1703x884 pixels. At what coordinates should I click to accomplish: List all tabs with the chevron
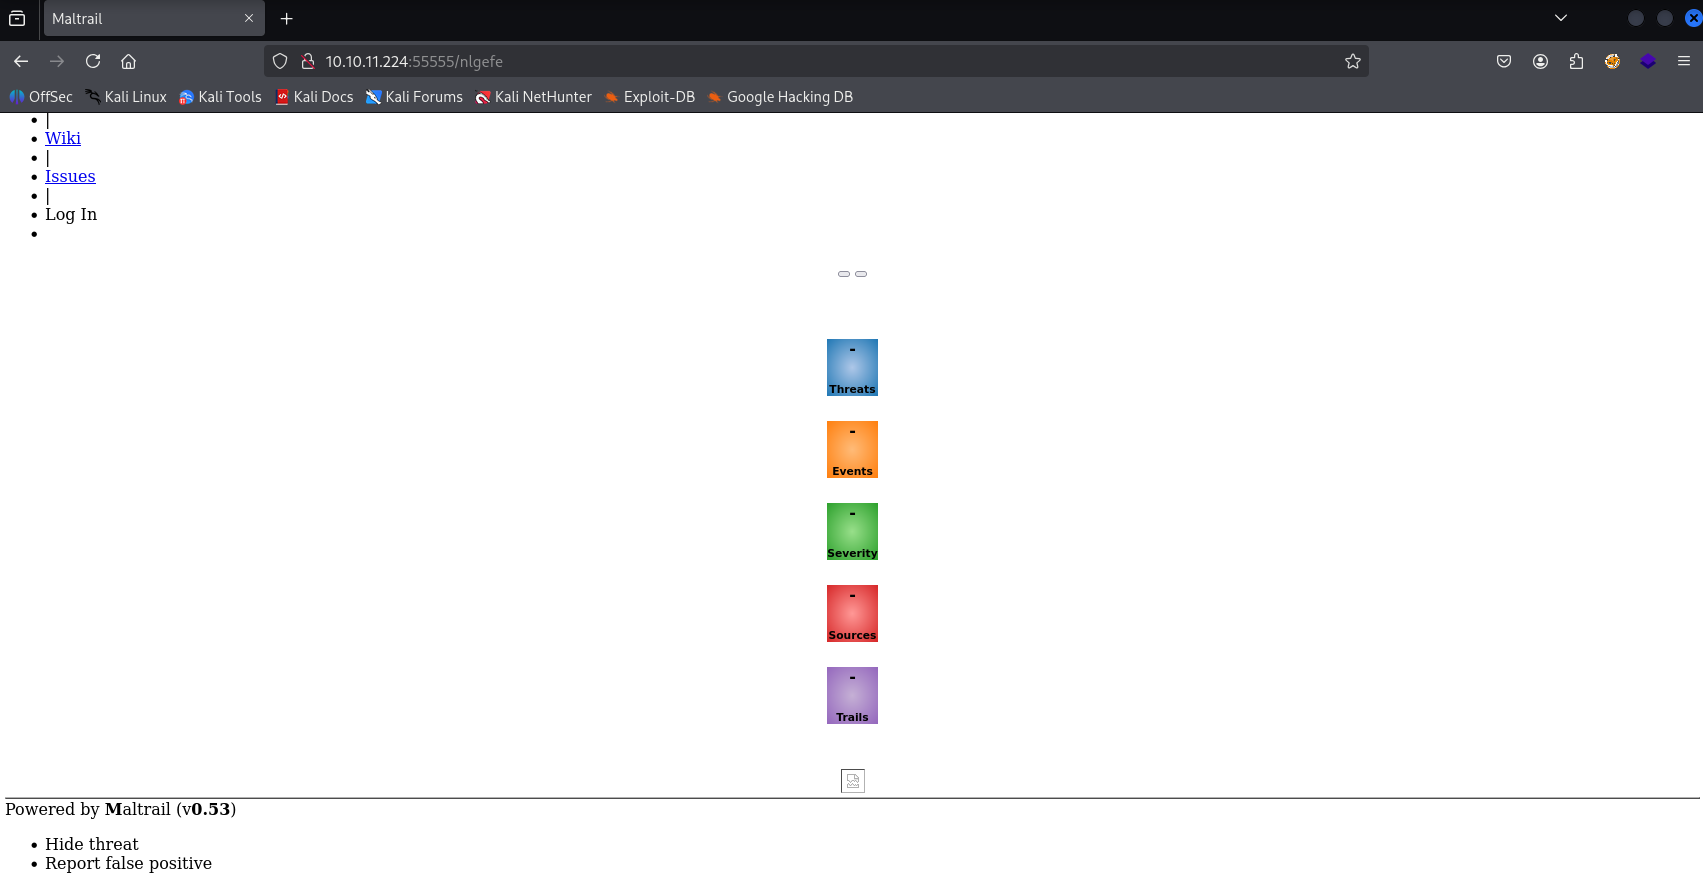click(x=1561, y=18)
